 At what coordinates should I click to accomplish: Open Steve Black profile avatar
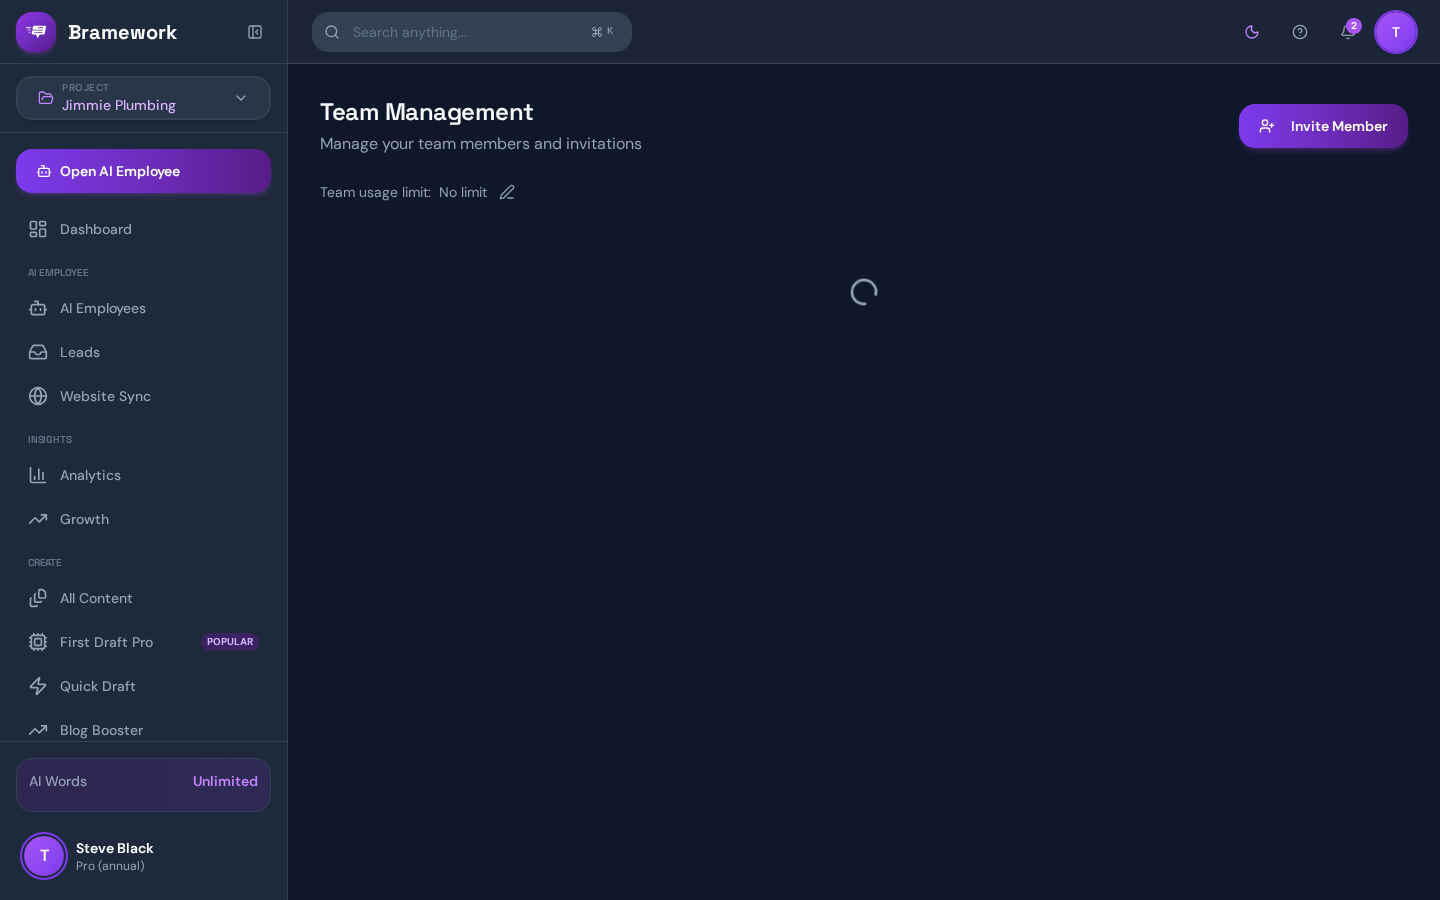[44, 856]
